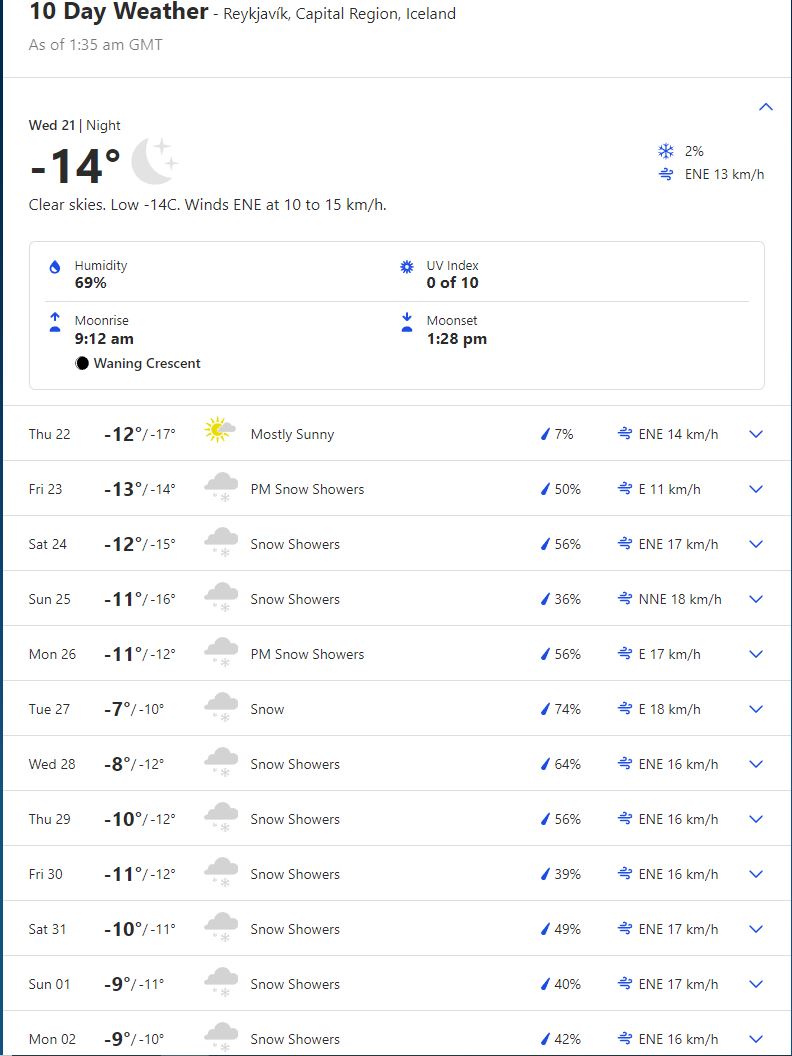Image resolution: width=792 pixels, height=1056 pixels.
Task: Click the Mostly Sunny icon for Thu 22
Action: 220,430
